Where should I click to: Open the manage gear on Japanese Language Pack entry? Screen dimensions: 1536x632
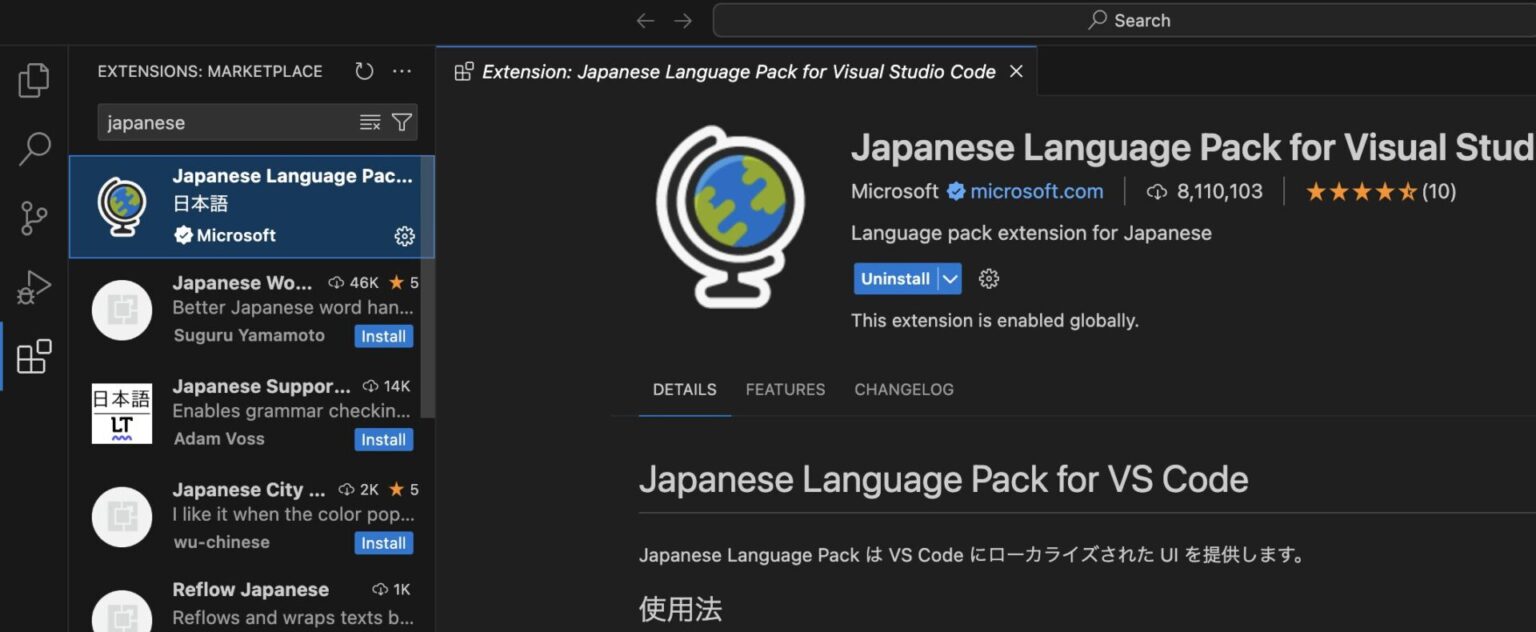pos(404,236)
